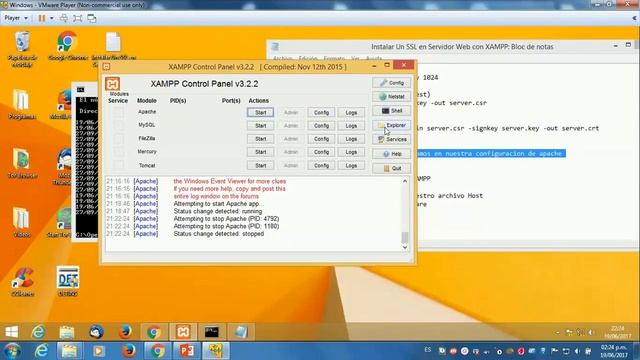The height and width of the screenshot is (360, 640).
Task: Open the Player dropdown menu in VMware
Action: coord(16,18)
